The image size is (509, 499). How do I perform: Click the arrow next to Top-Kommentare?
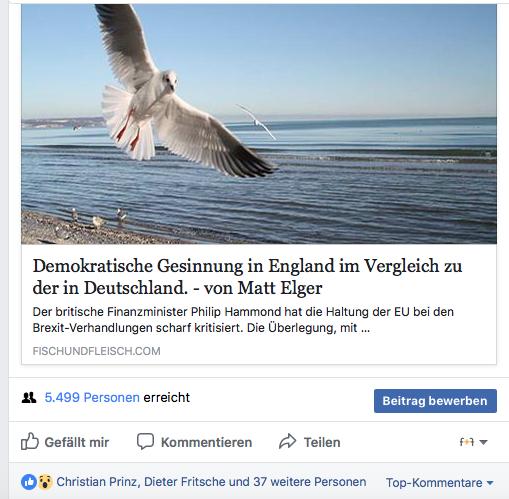tap(490, 483)
